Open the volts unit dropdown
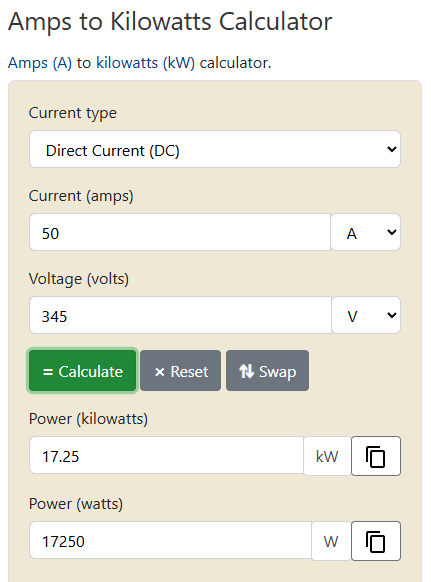The height and width of the screenshot is (582, 431). pyautogui.click(x=366, y=315)
